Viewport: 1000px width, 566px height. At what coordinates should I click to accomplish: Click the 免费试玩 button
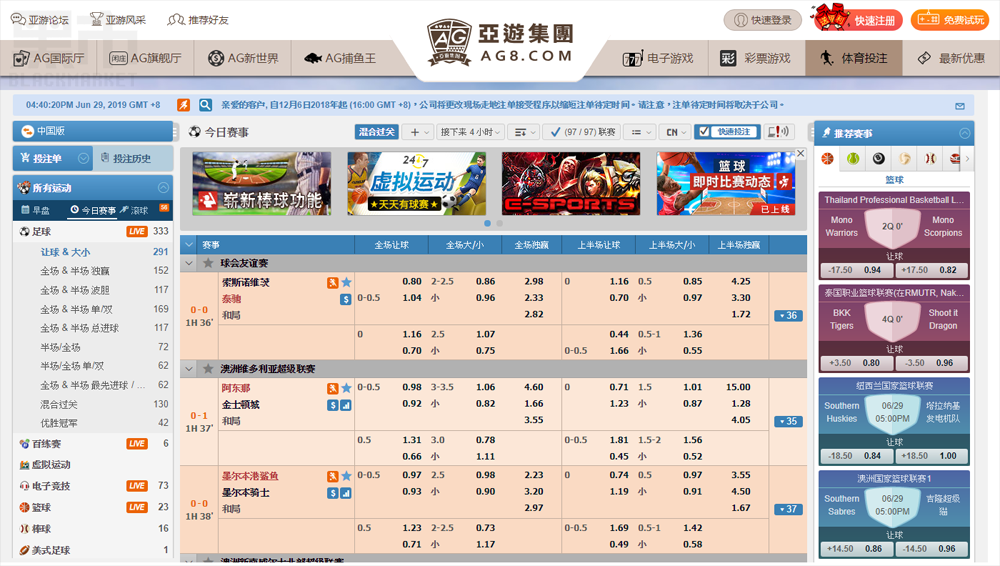[950, 20]
